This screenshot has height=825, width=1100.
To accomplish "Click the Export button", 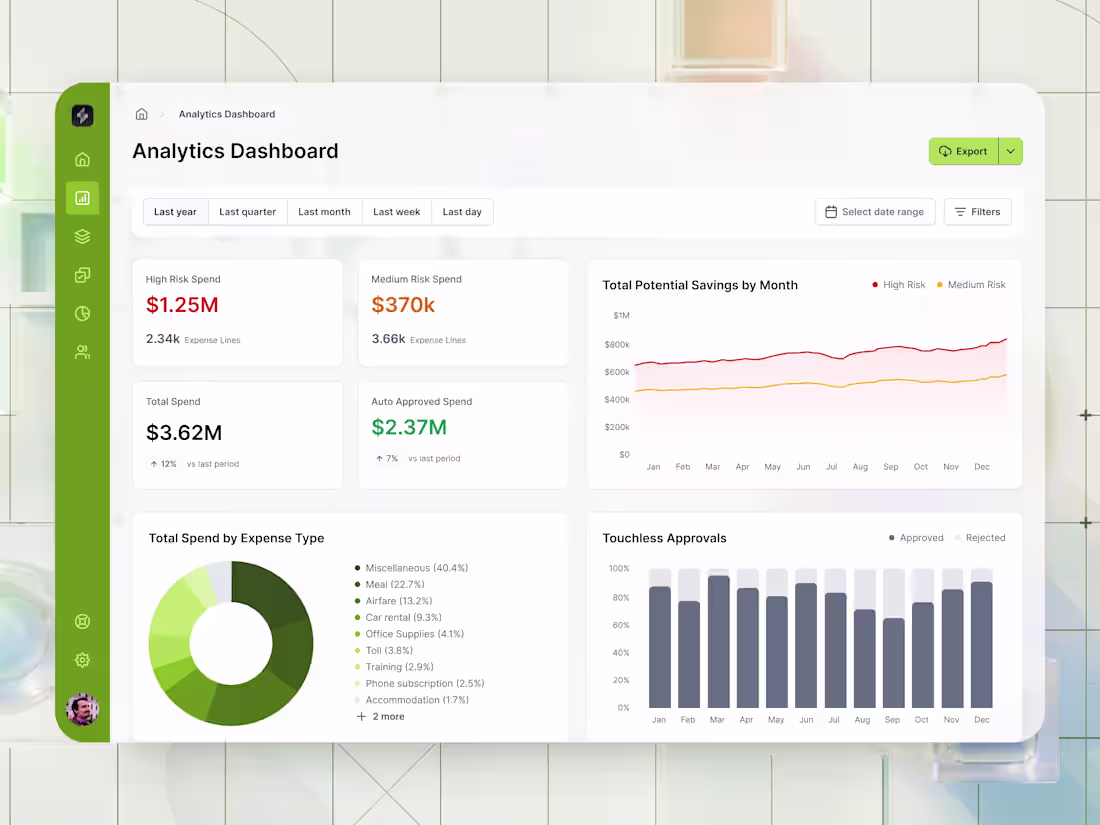I will tap(963, 151).
